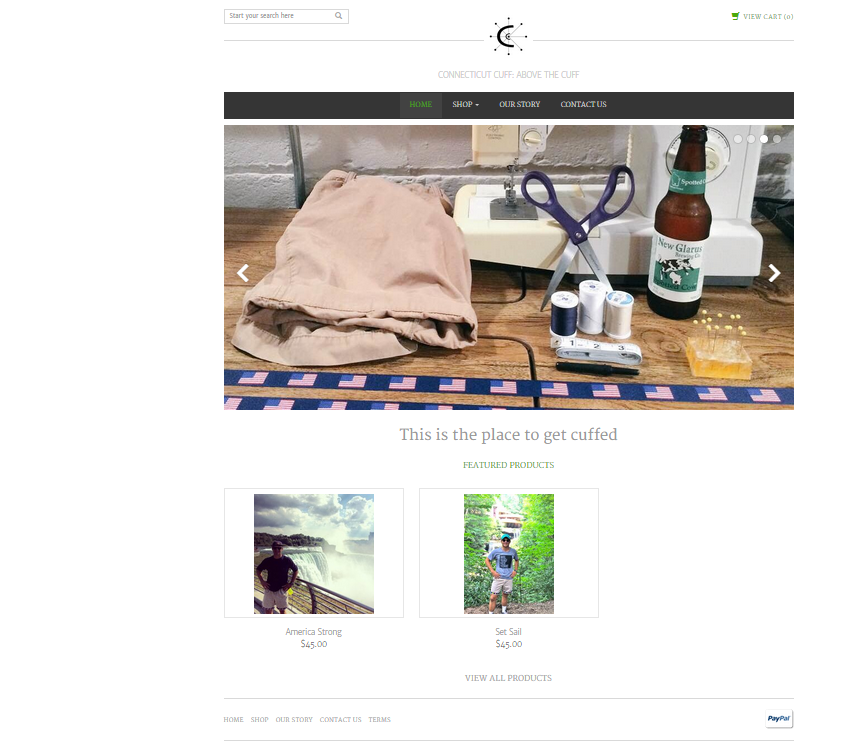Image resolution: width=863 pixels, height=749 pixels.
Task: Advance the slideshow with the right arrow
Action: pos(774,273)
